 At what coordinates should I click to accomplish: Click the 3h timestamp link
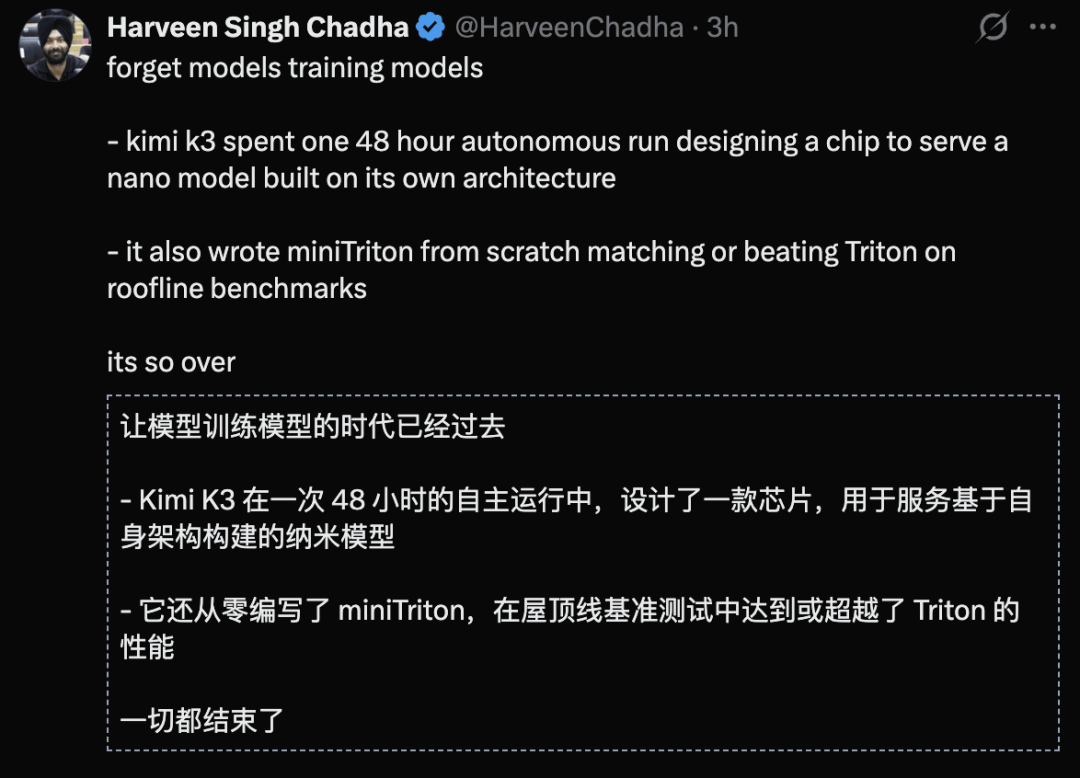click(723, 28)
